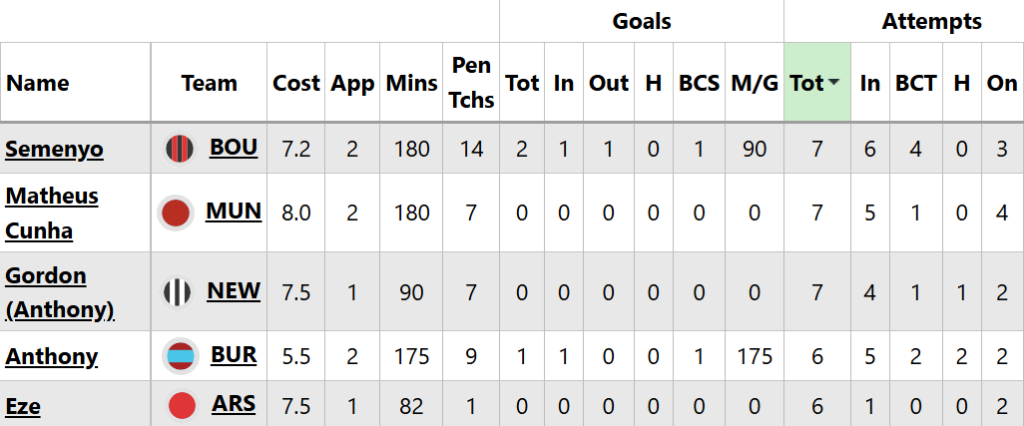The height and width of the screenshot is (426, 1024).
Task: Open the BUR team link
Action: pyautogui.click(x=234, y=354)
